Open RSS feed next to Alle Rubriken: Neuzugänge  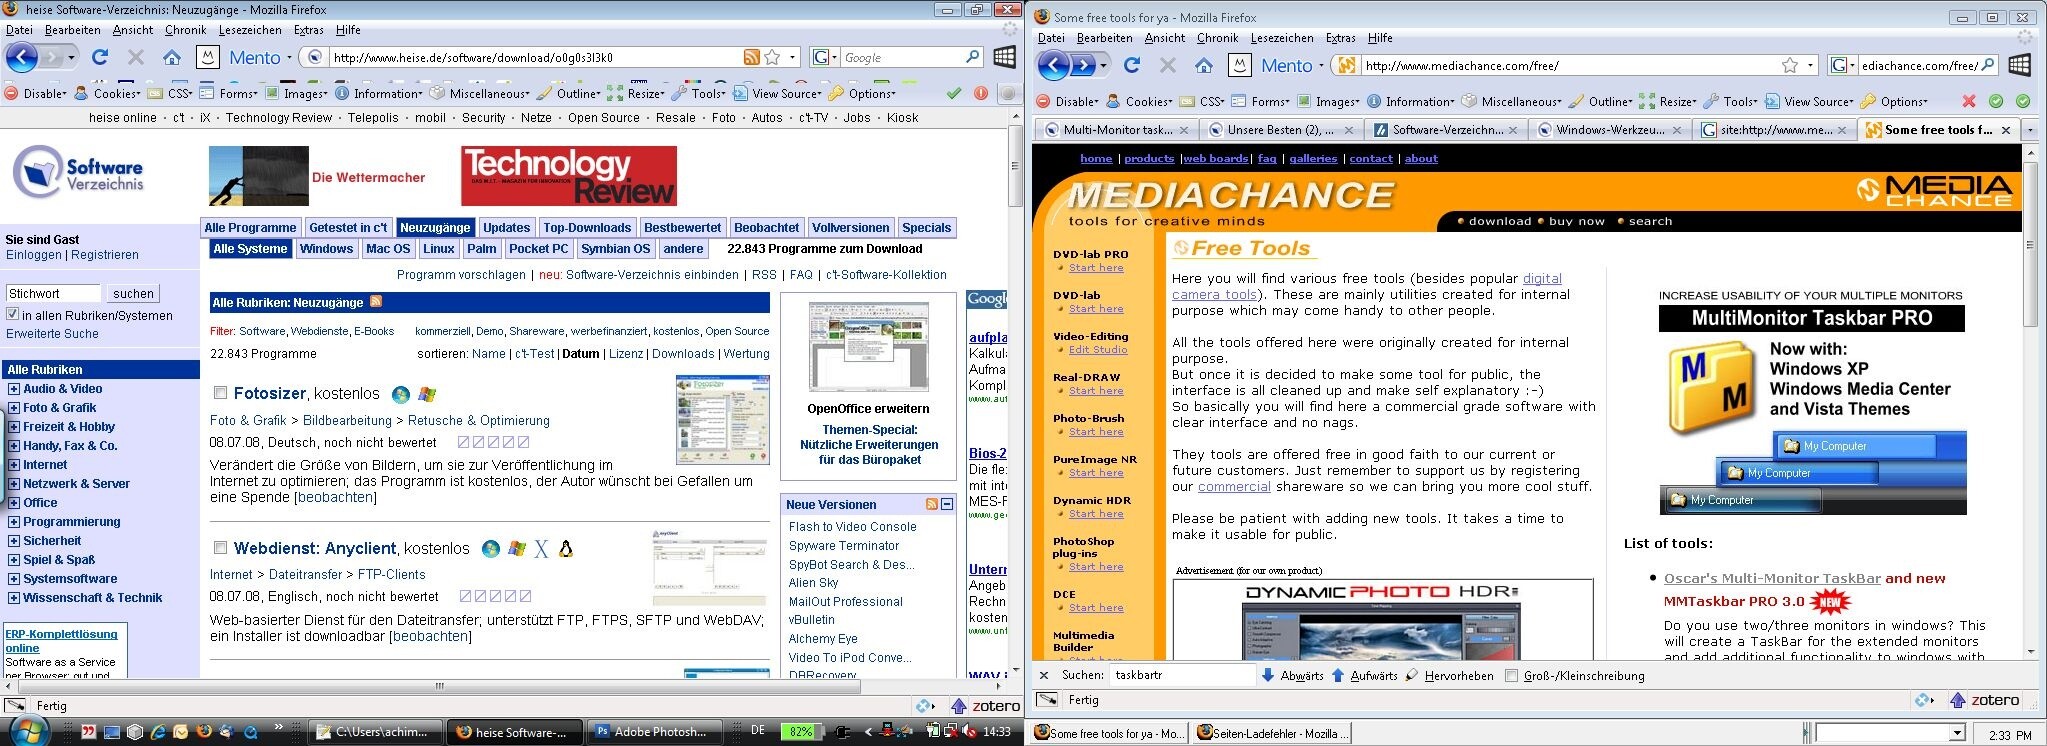pyautogui.click(x=376, y=301)
